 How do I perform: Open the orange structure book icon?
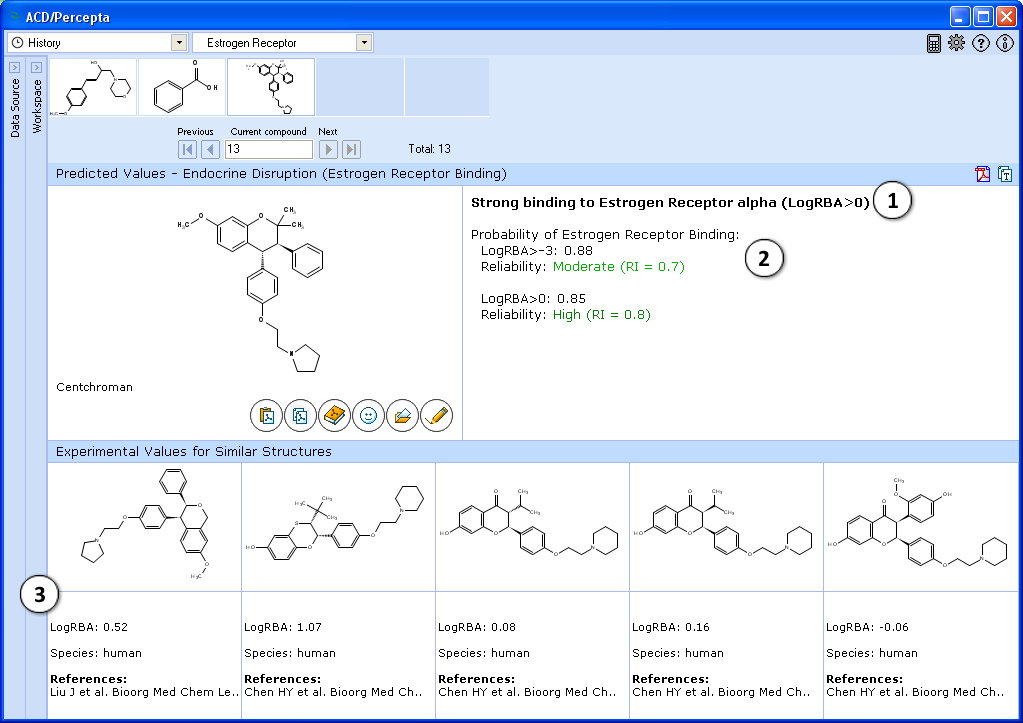click(335, 415)
